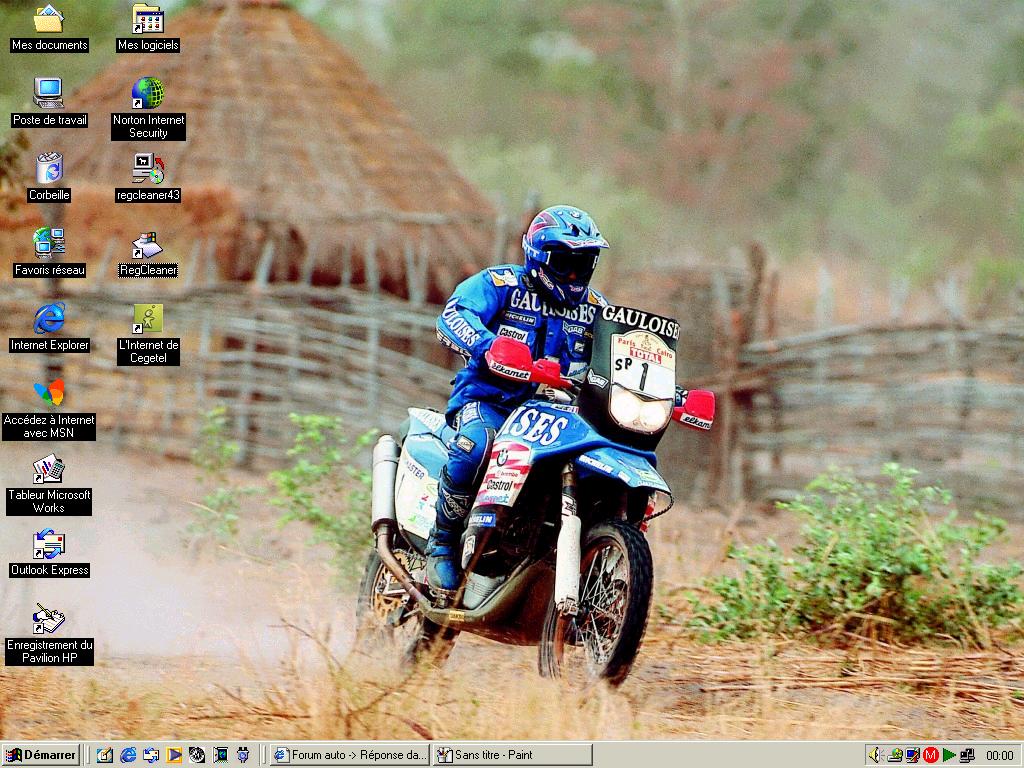Select Enregistrement du Pavillon HP icon
Screen dimensions: 1024x768
click(x=48, y=619)
